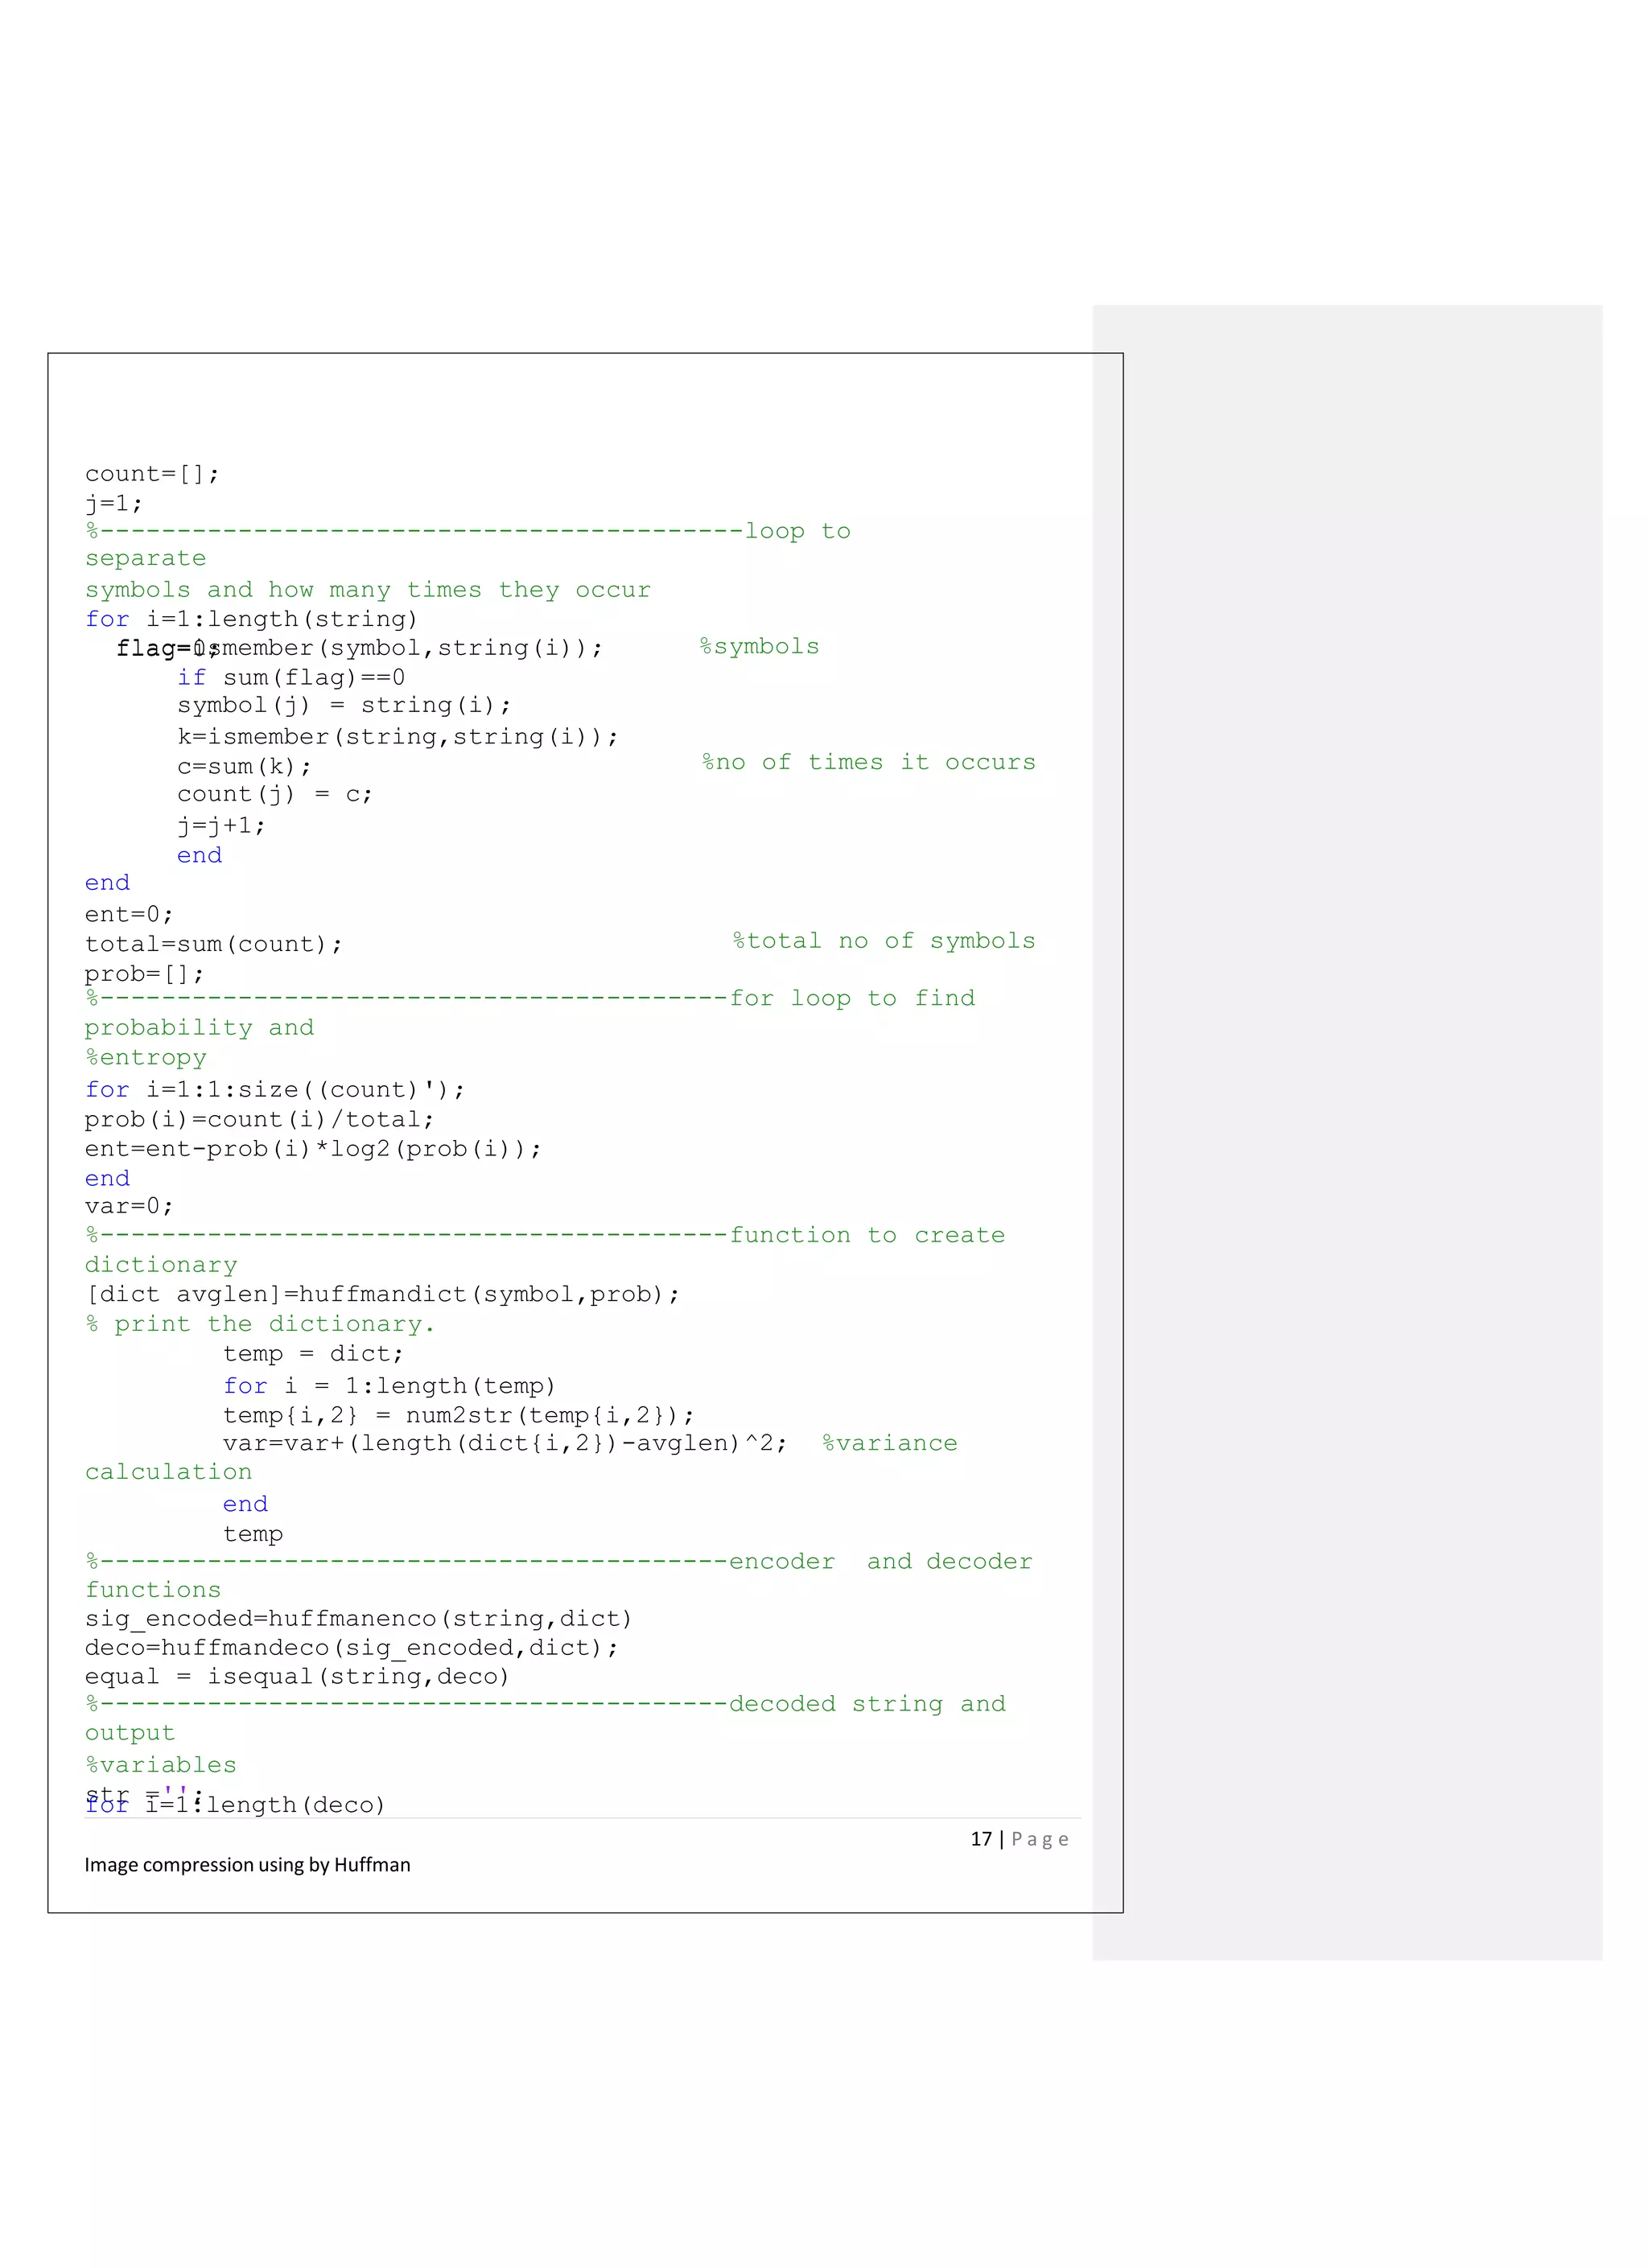
Task: Click the comment 'for loop to find'
Action: (x=852, y=999)
